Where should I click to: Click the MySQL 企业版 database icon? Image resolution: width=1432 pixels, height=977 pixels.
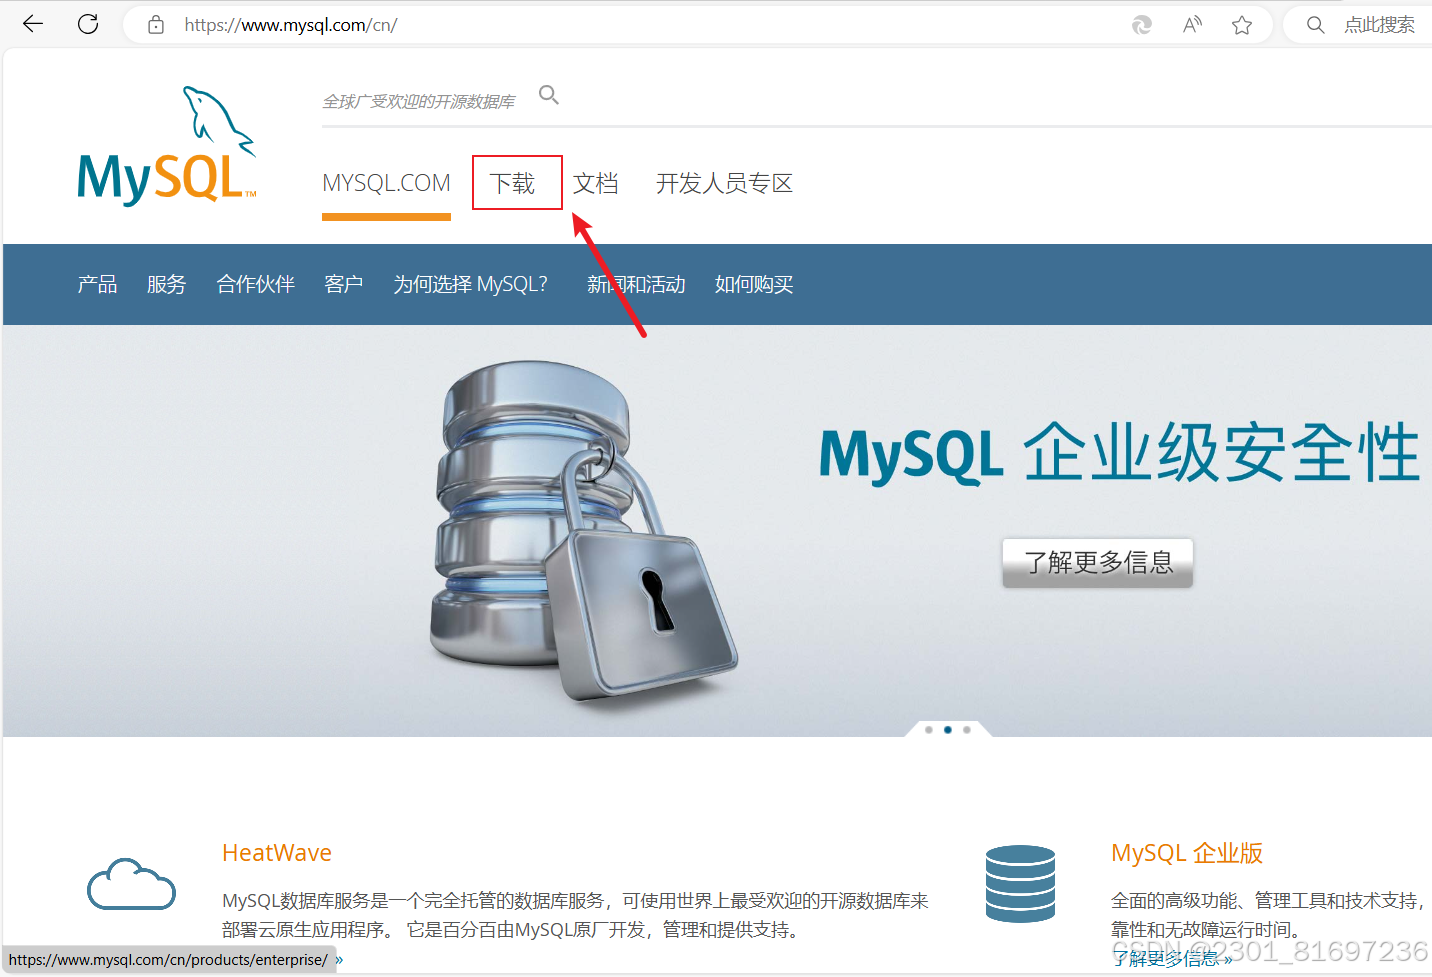(x=1020, y=884)
